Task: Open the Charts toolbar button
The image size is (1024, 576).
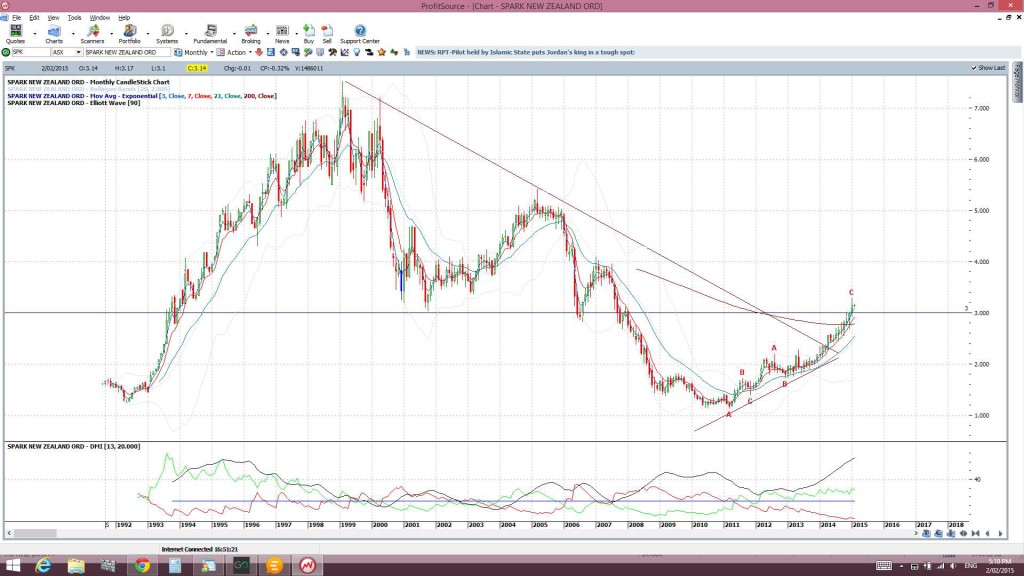Action: [54, 34]
